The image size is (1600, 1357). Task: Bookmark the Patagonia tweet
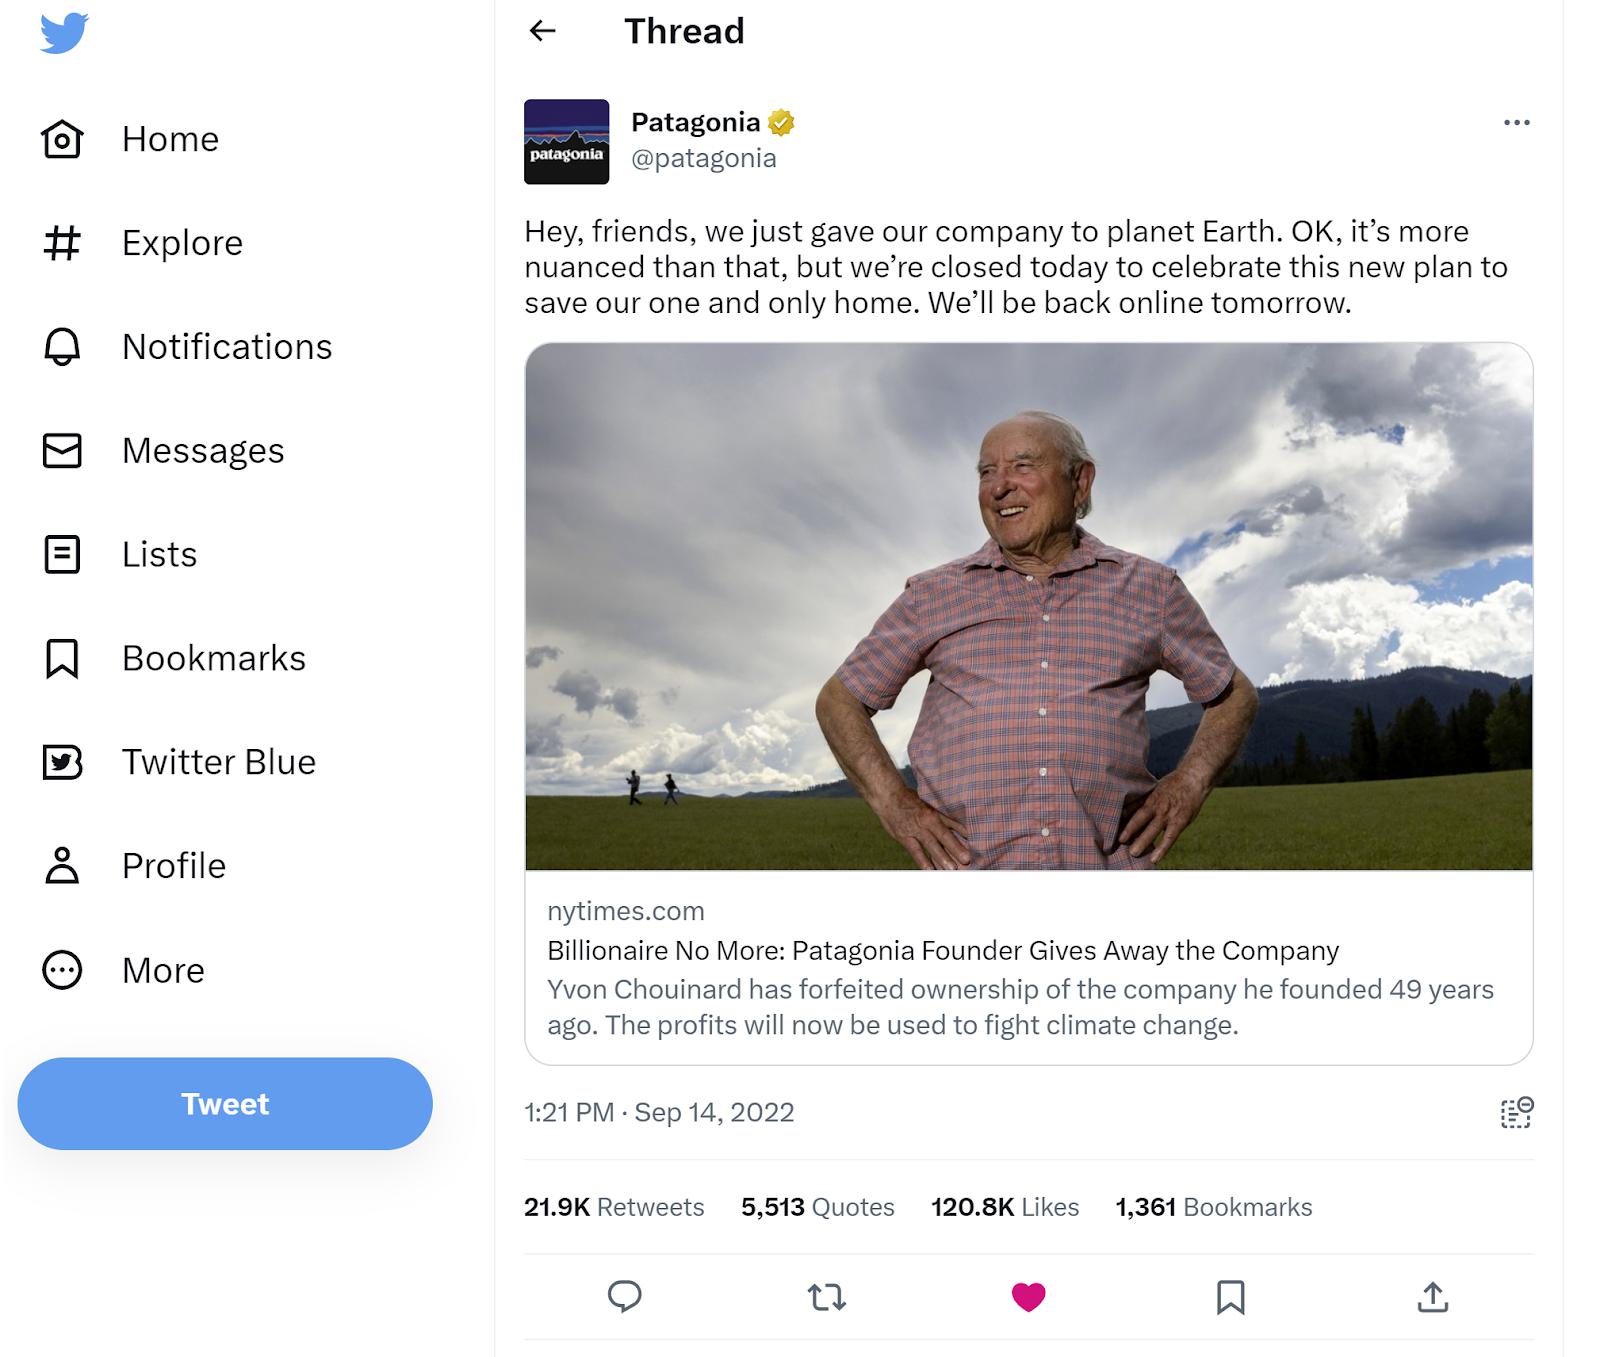click(1230, 1297)
